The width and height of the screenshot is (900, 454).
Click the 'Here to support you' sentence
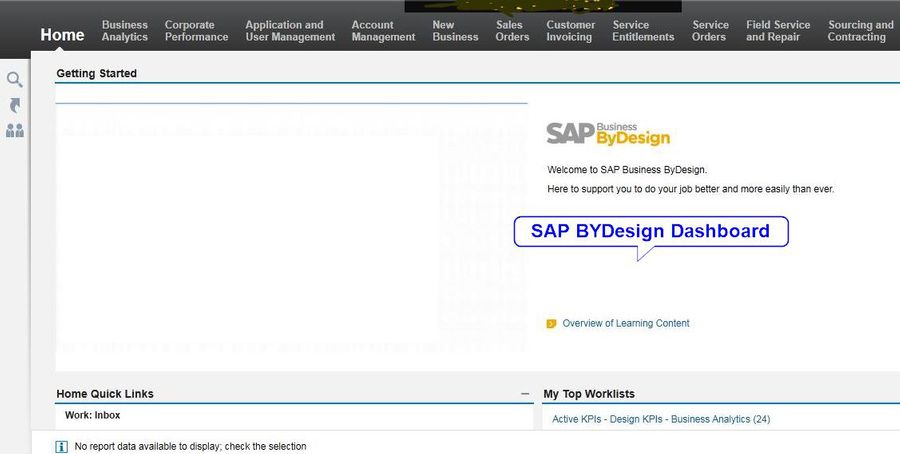click(690, 189)
